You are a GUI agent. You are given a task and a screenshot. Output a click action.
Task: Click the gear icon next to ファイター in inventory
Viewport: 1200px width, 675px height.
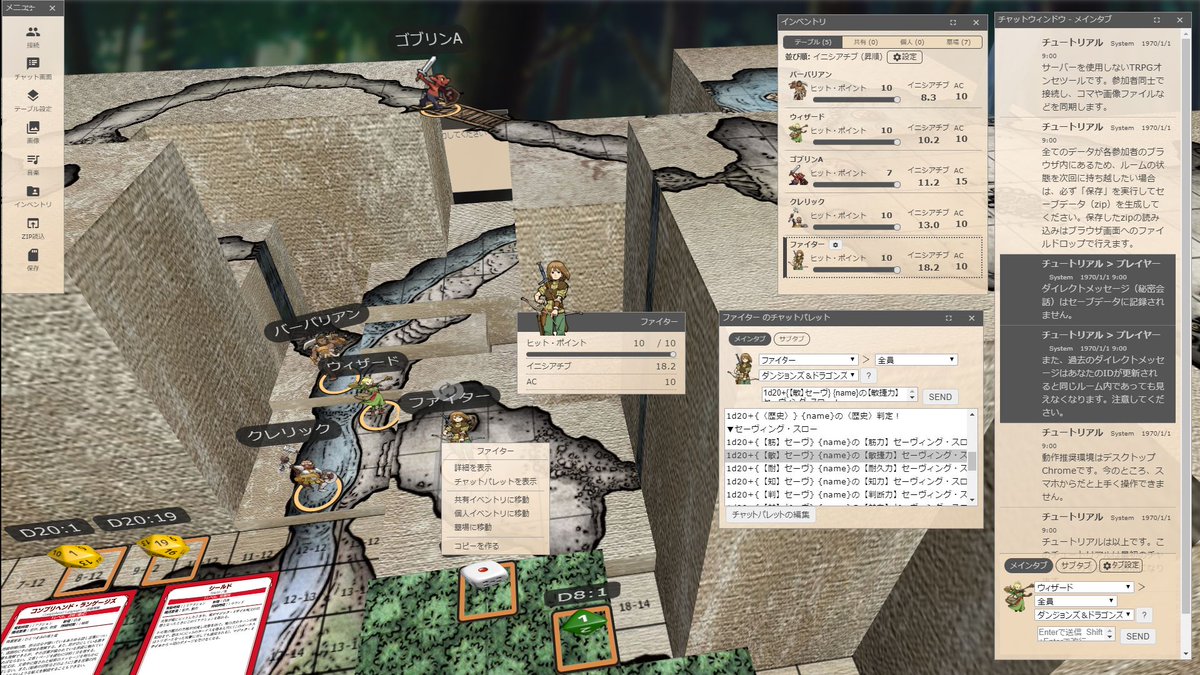[835, 244]
